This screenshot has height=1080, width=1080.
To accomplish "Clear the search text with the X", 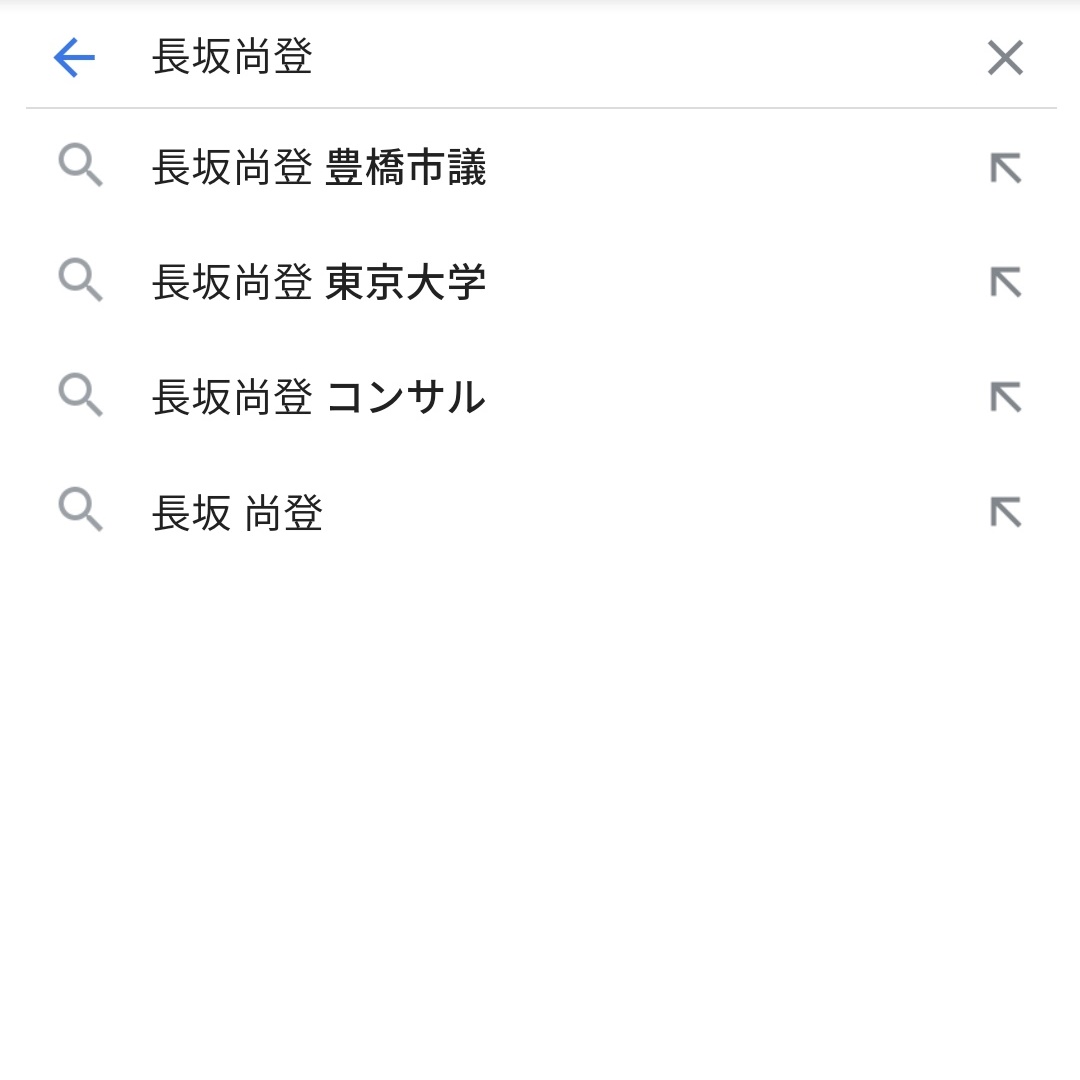I will click(1005, 57).
